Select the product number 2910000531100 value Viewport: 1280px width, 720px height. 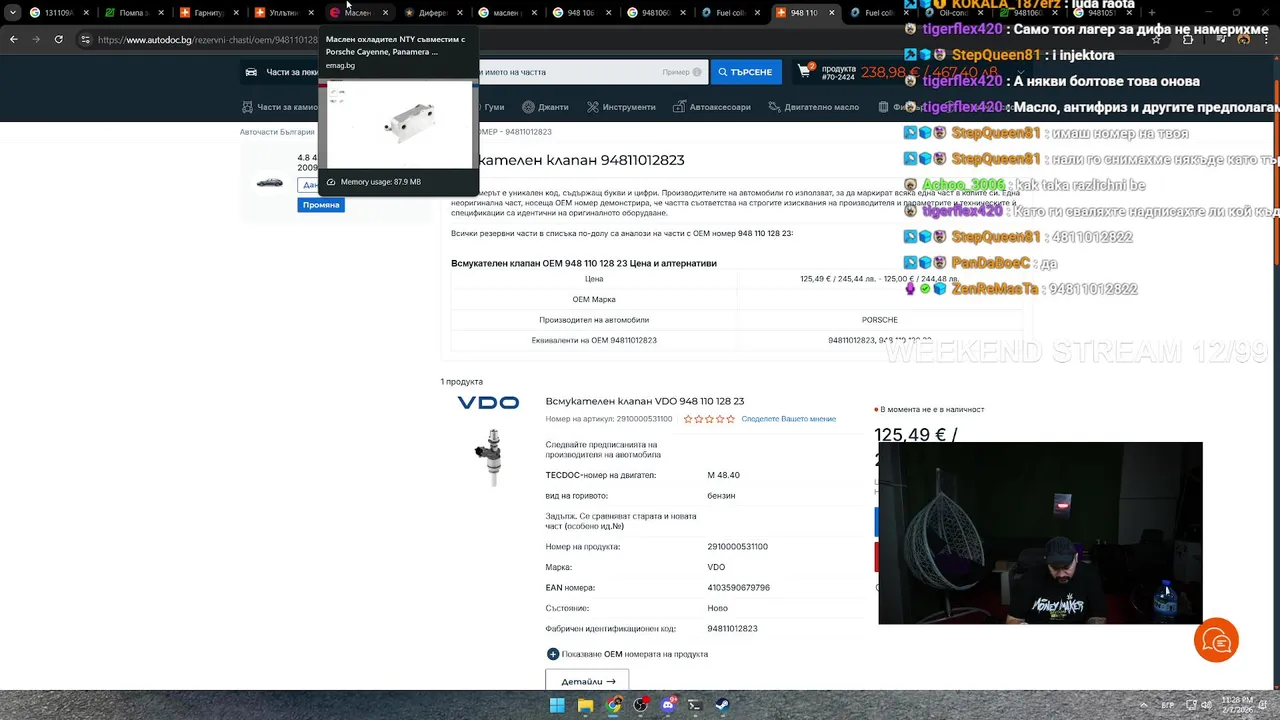coord(738,547)
